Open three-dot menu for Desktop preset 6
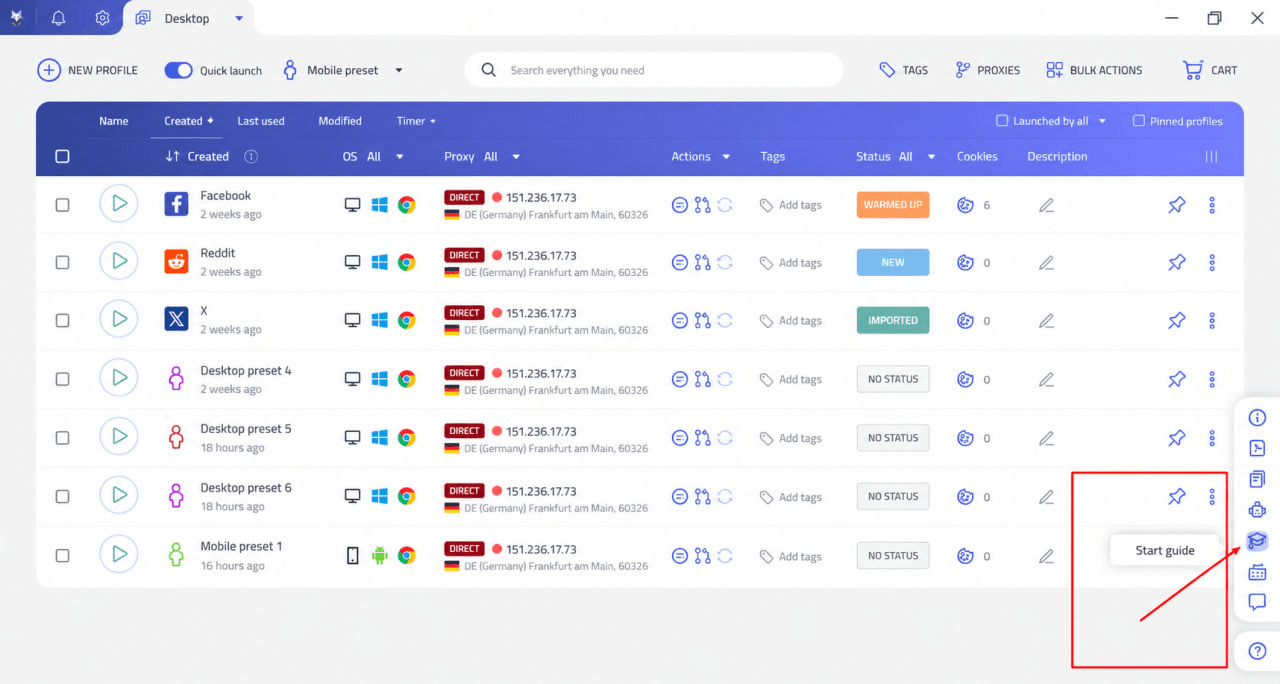This screenshot has height=684, width=1280. click(1212, 496)
